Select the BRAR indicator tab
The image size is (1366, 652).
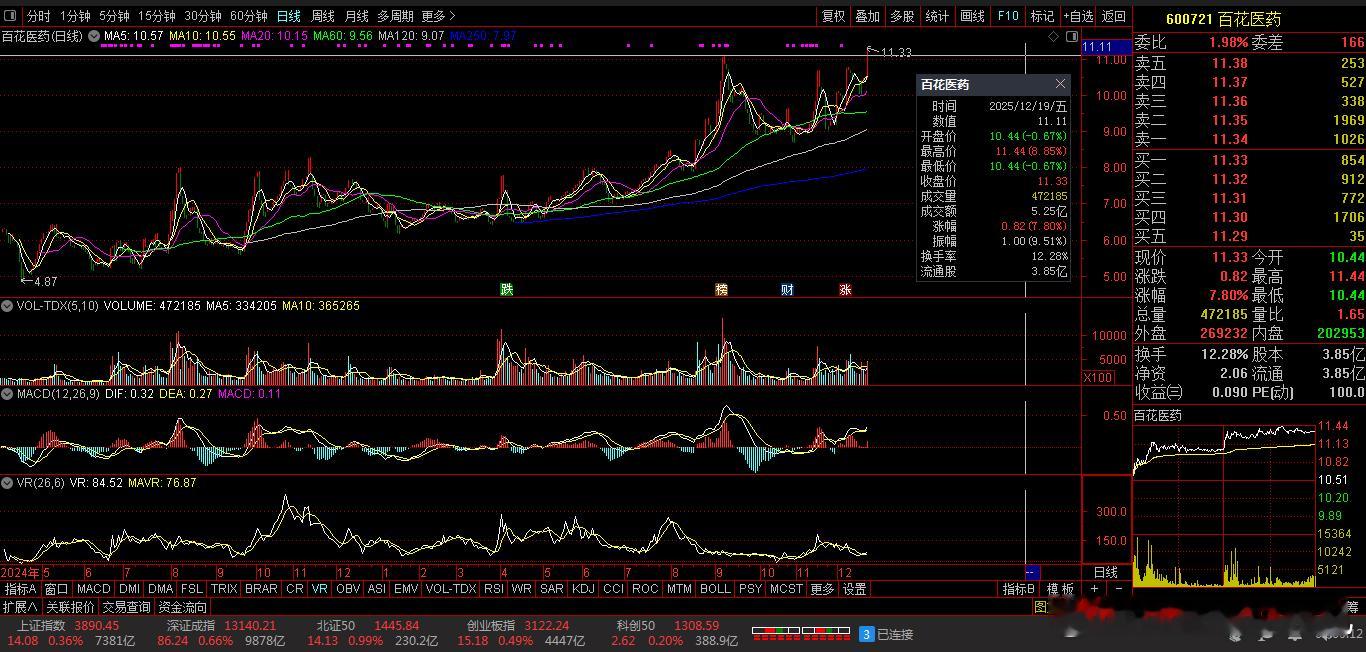(x=262, y=589)
